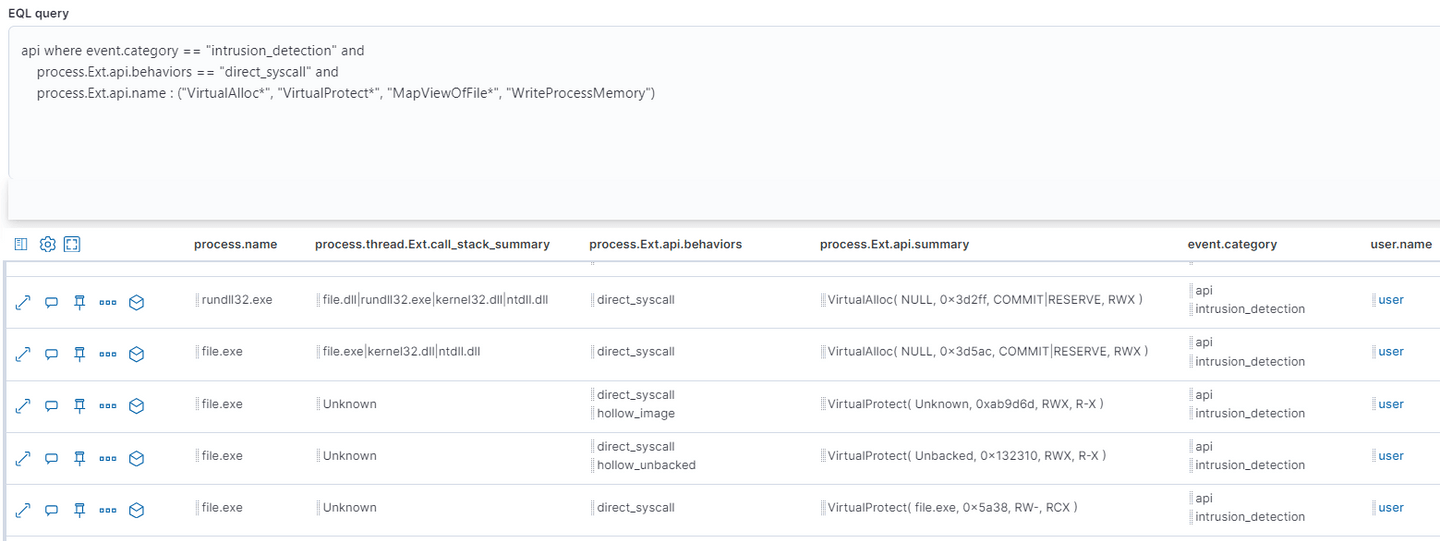Open analyzer for the hollow_unbacked event row
The width and height of the screenshot is (1440, 541).
point(137,458)
